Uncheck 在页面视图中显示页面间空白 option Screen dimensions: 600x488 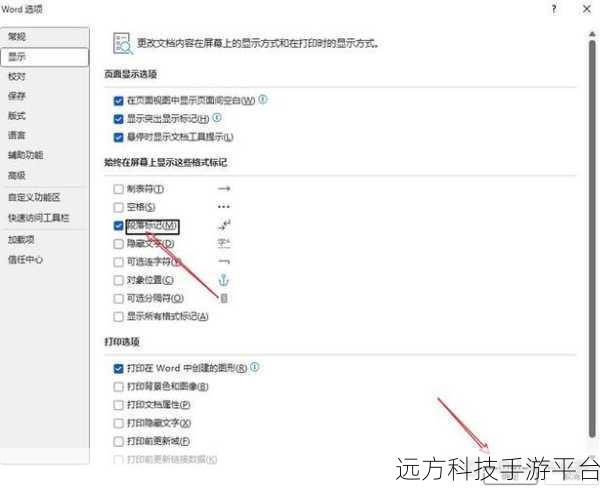point(118,101)
